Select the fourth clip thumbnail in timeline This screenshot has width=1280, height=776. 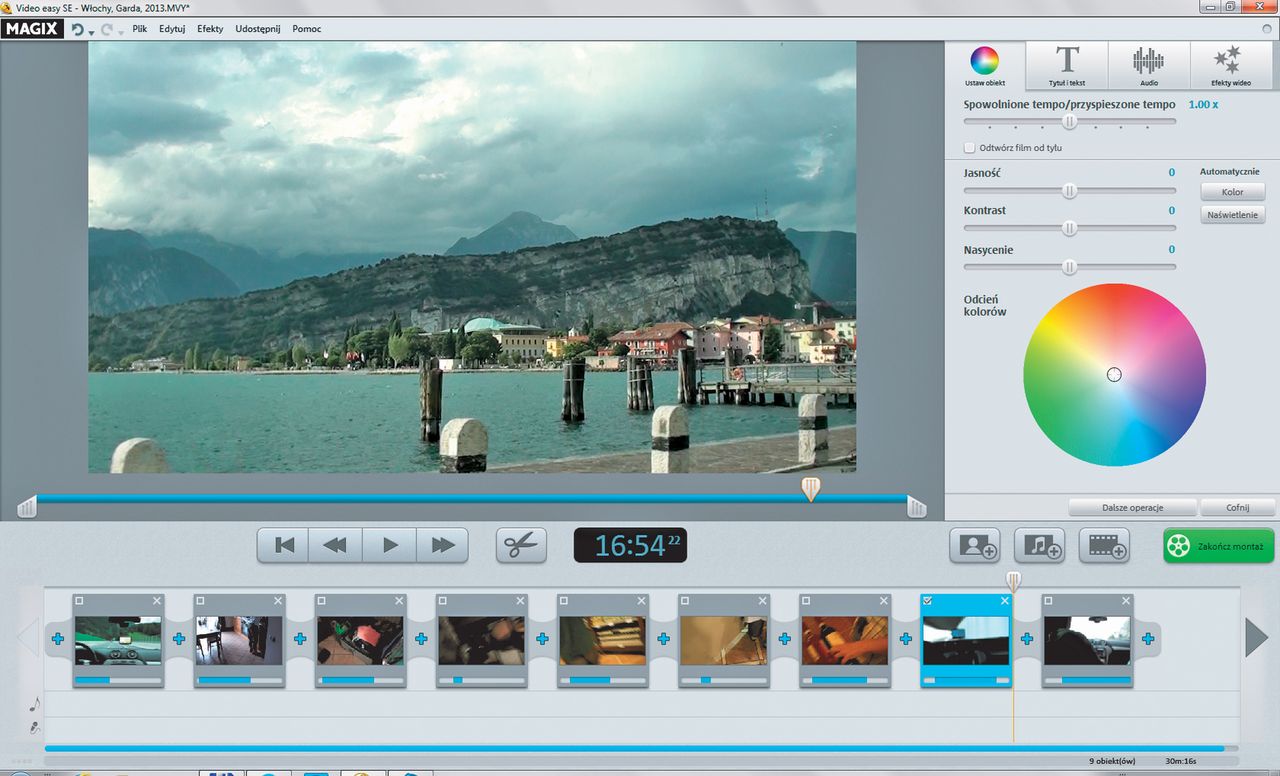click(x=482, y=640)
